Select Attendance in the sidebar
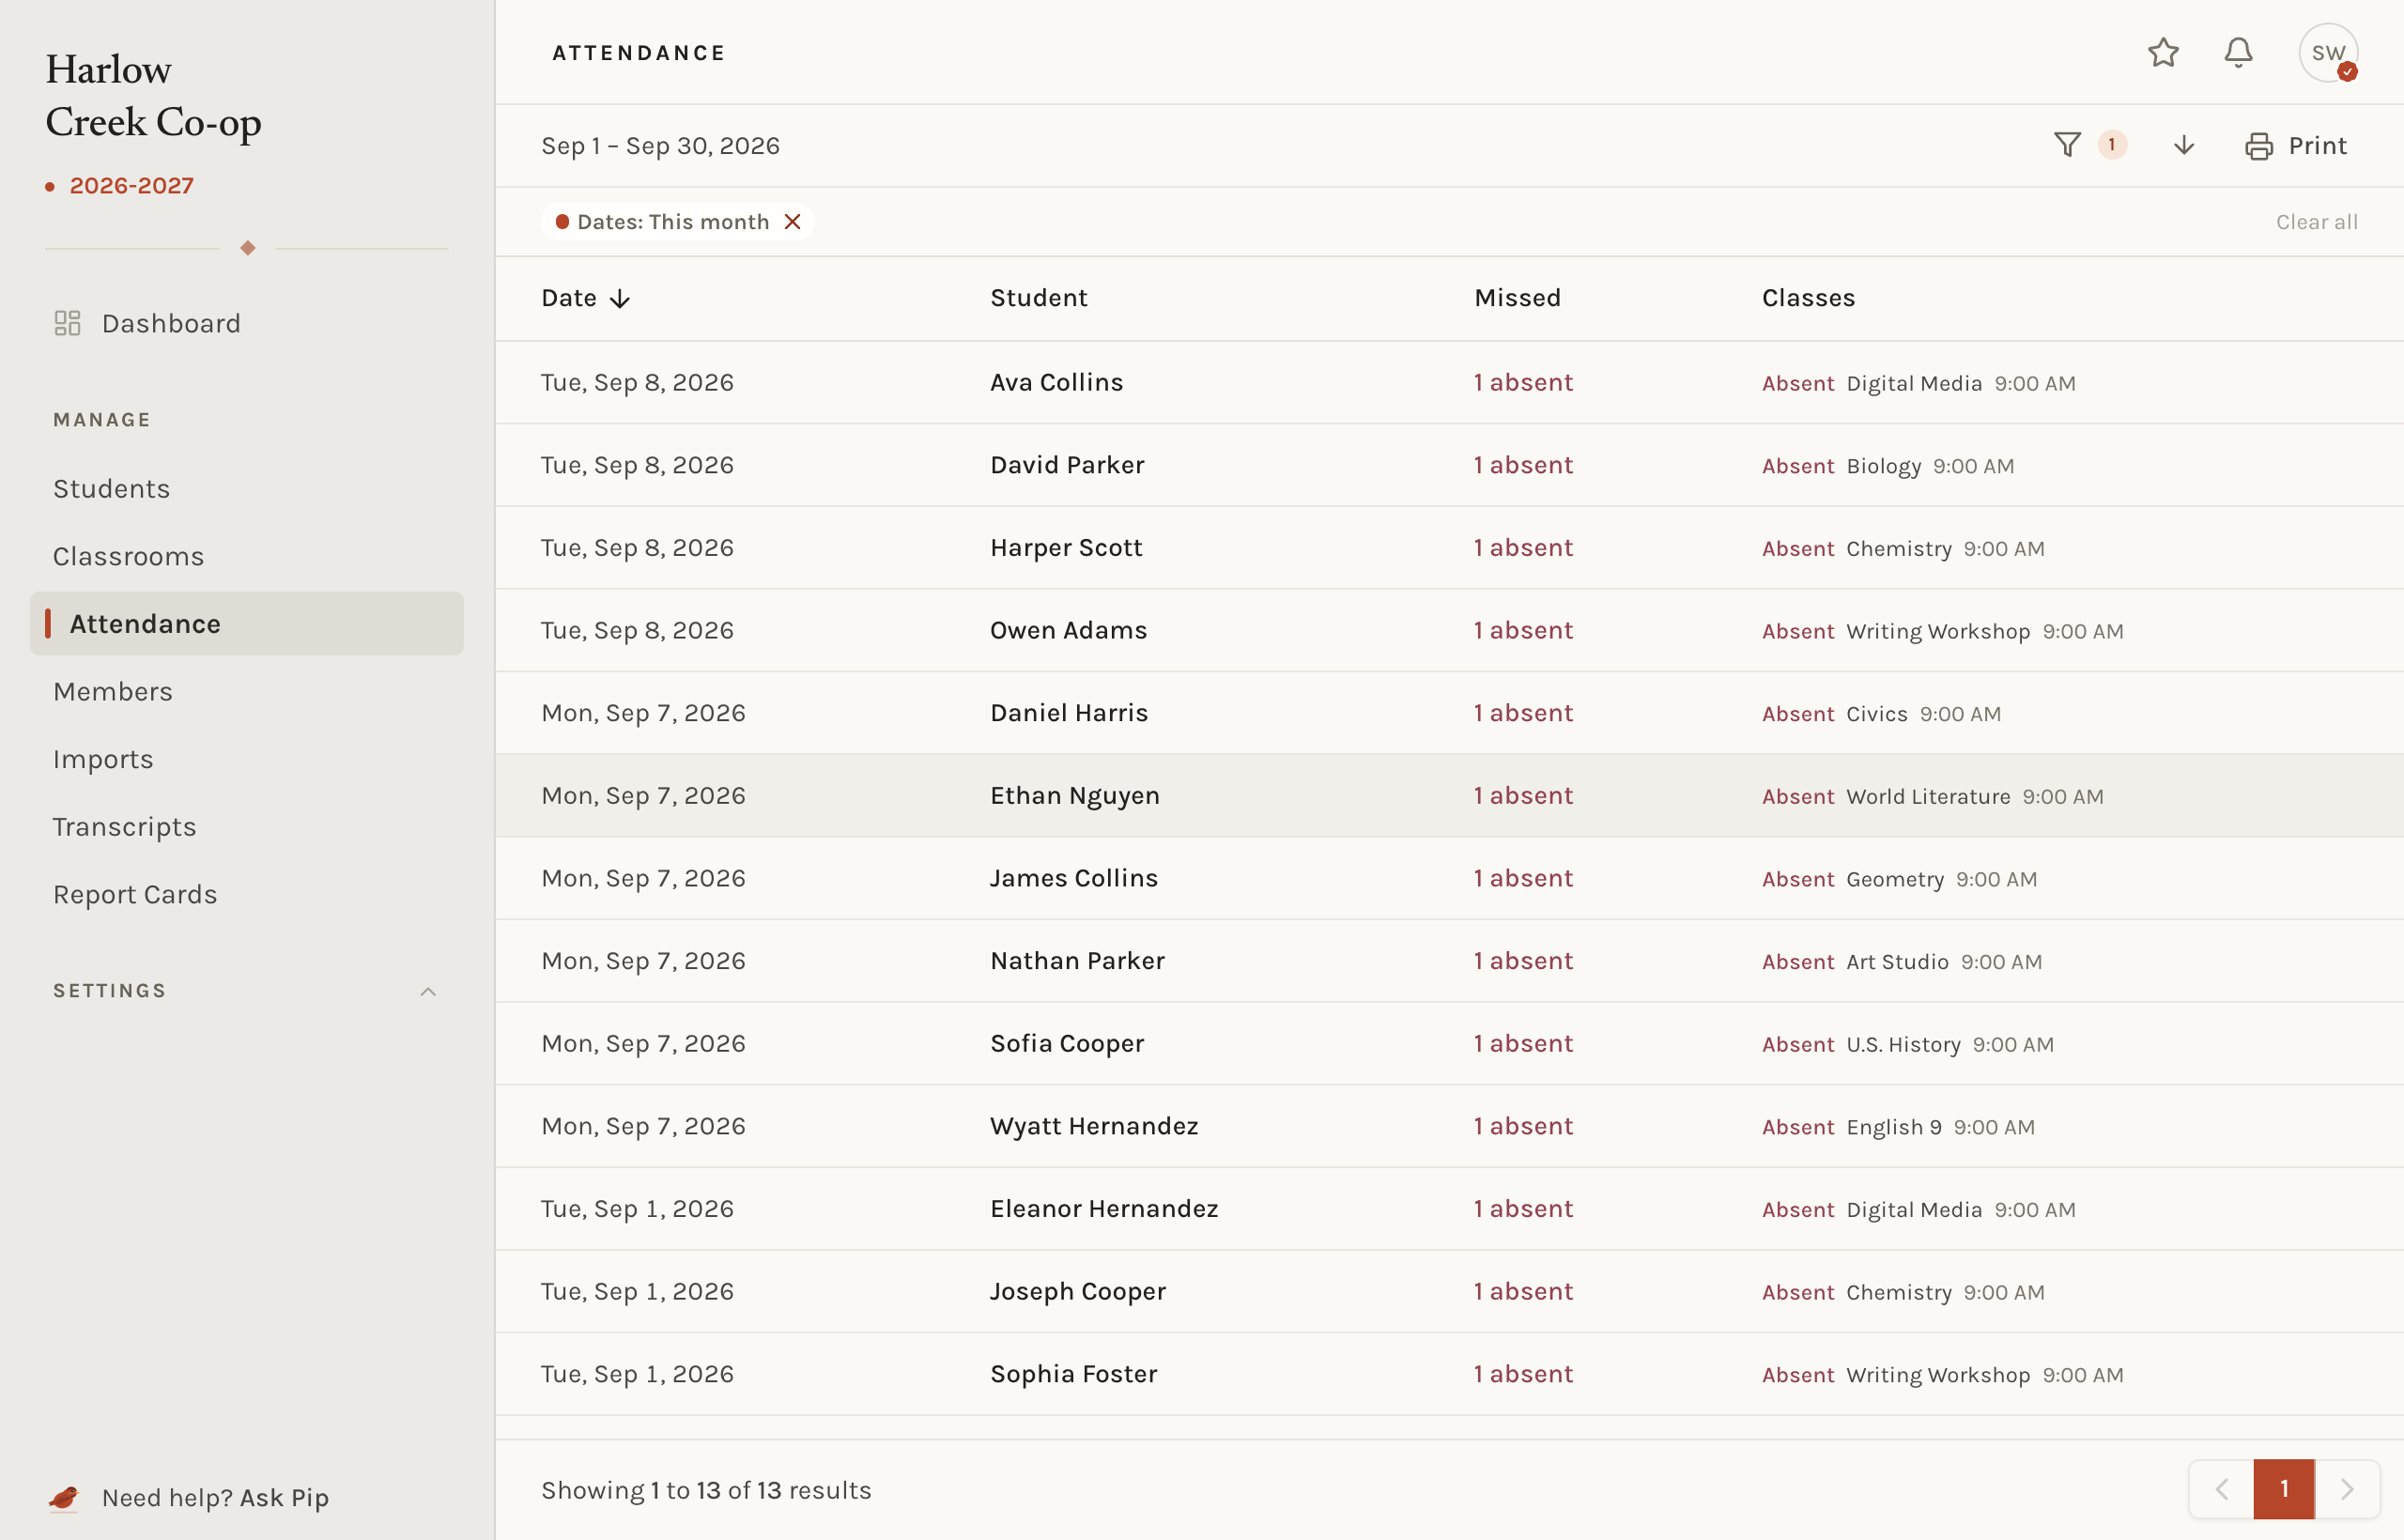2404x1540 pixels. pos(247,623)
